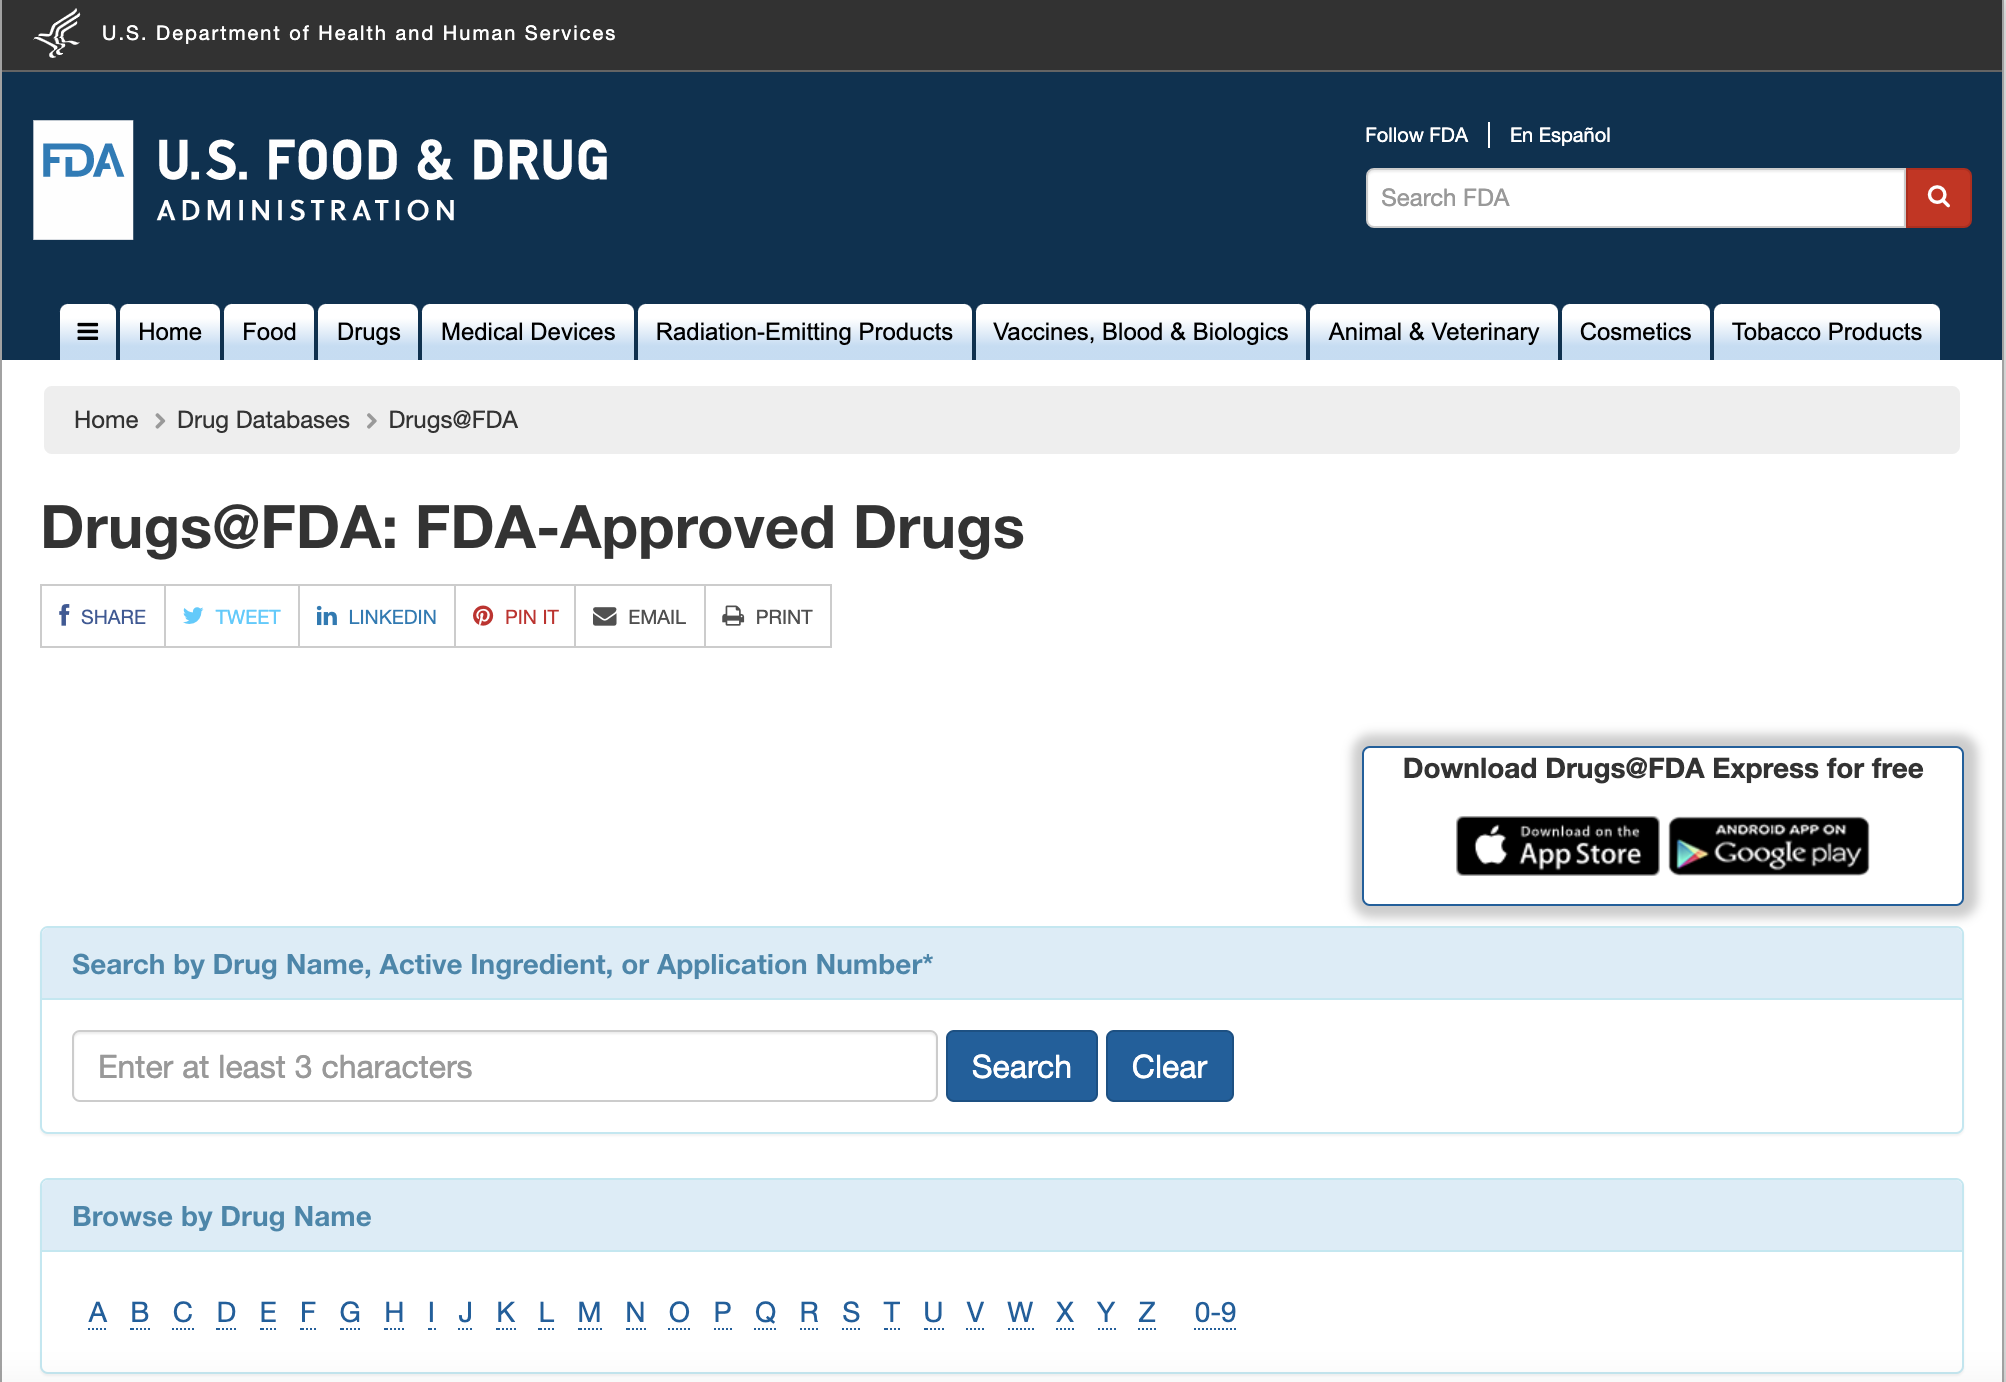Browse drugs starting with R
The width and height of the screenshot is (2006, 1382).
click(x=809, y=1312)
